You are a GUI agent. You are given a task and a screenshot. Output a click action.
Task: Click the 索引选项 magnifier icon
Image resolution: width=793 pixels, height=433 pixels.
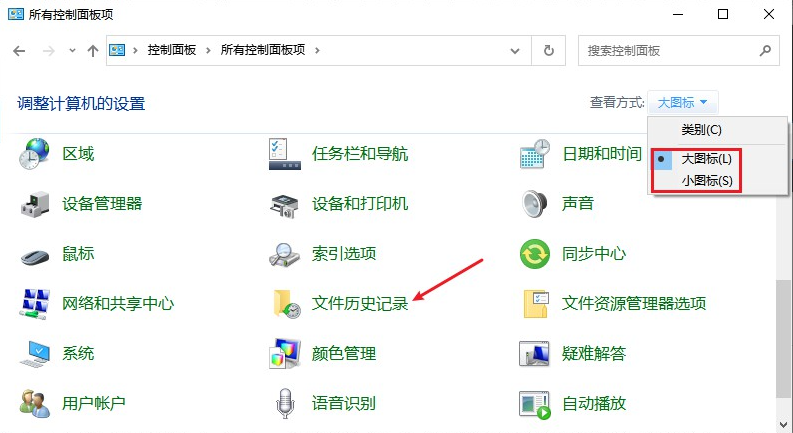click(x=285, y=254)
